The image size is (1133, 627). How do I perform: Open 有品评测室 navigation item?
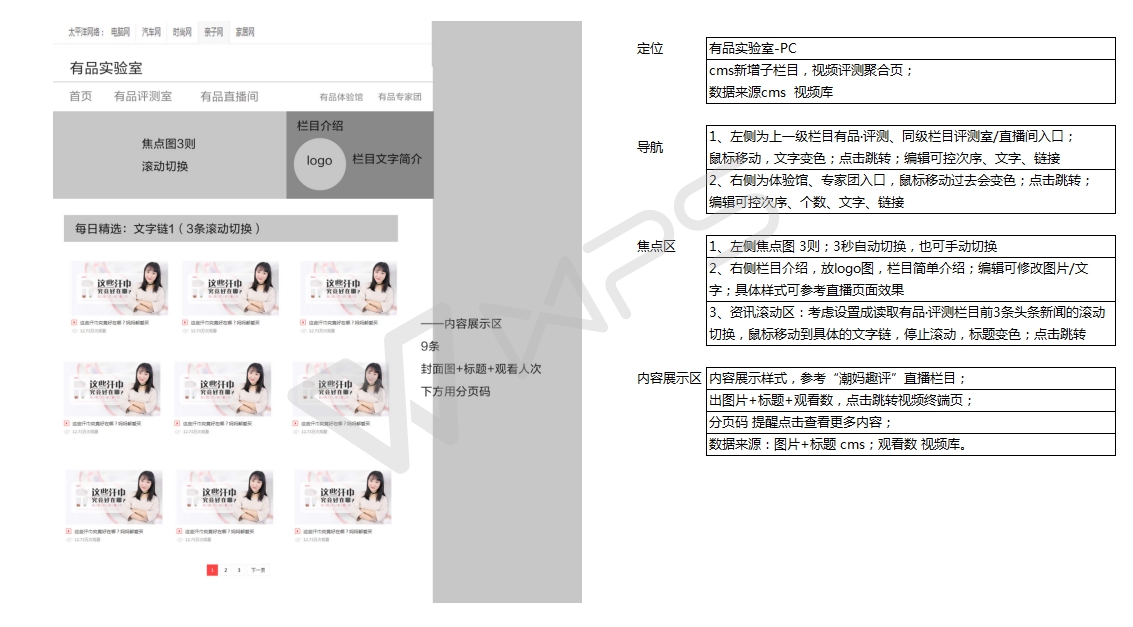coord(143,97)
